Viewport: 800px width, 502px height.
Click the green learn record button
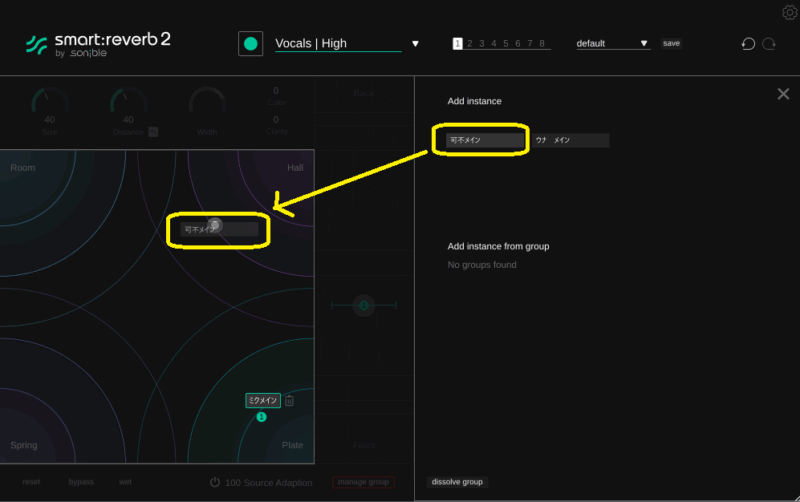pos(251,44)
